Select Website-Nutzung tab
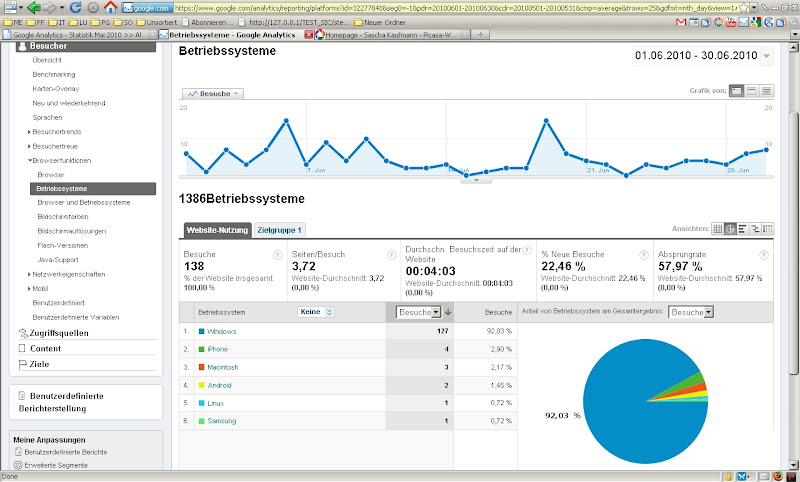 pyautogui.click(x=217, y=230)
